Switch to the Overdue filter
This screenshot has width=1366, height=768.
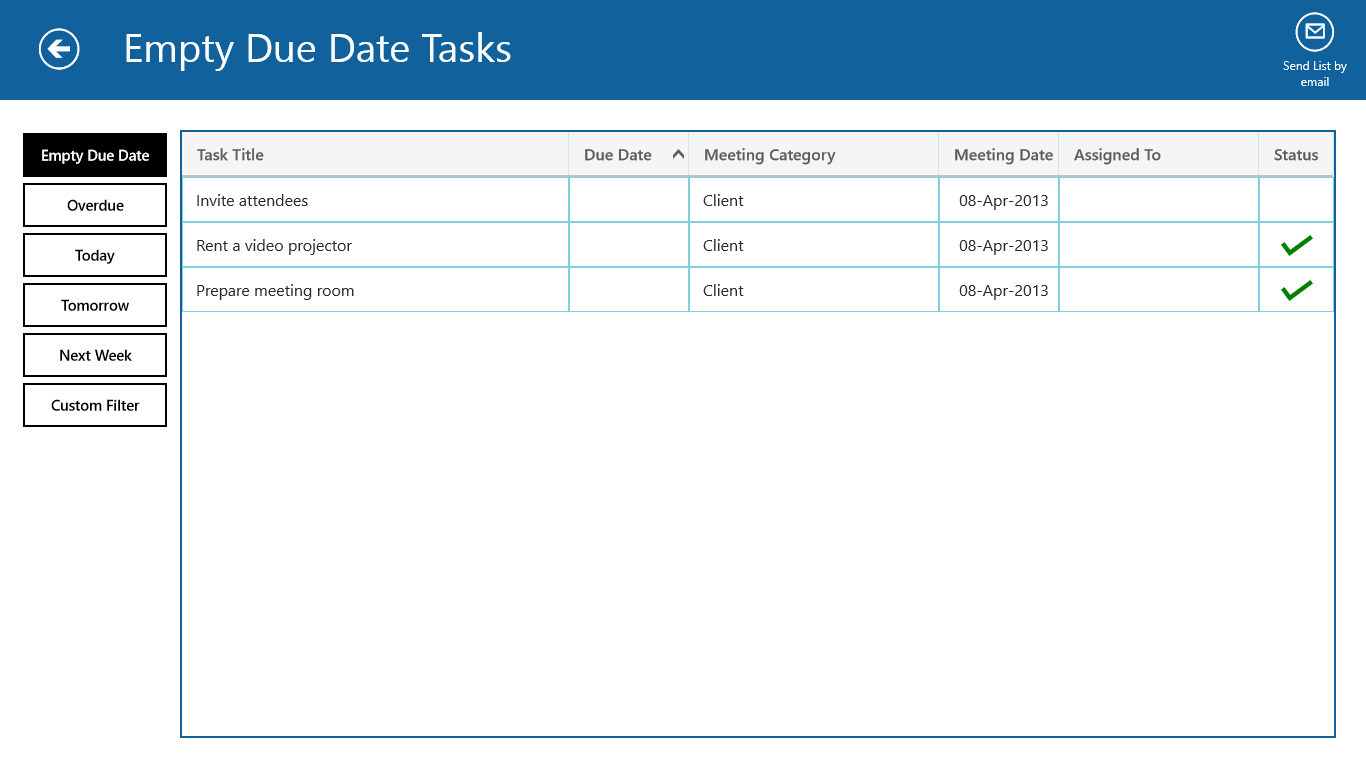point(94,205)
